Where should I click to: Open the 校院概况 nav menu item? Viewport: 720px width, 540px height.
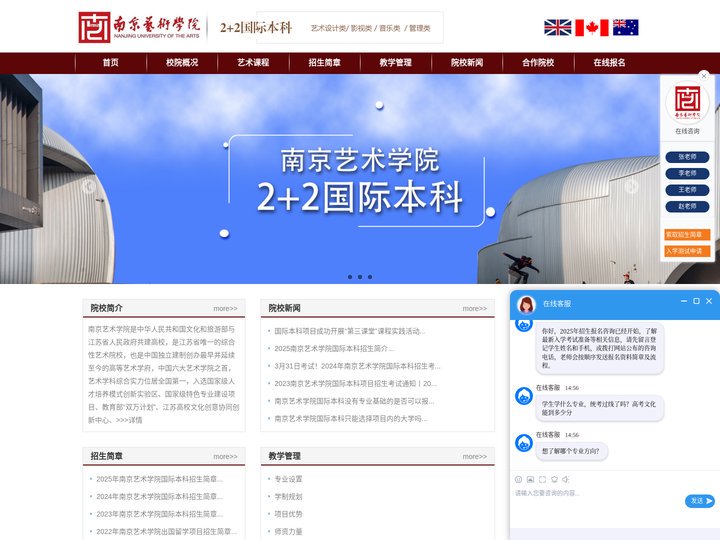(182, 63)
